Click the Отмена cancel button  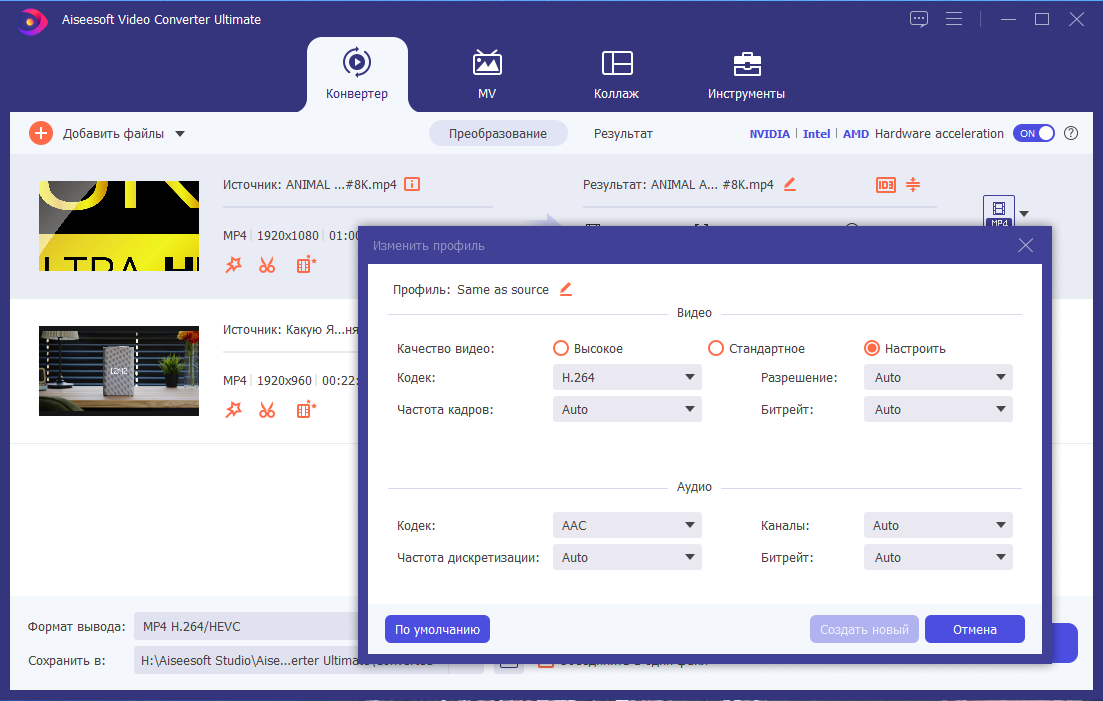974,629
